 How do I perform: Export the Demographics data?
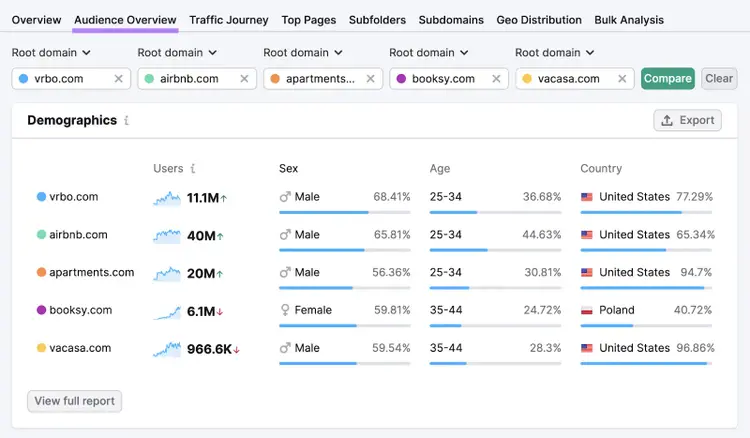687,120
